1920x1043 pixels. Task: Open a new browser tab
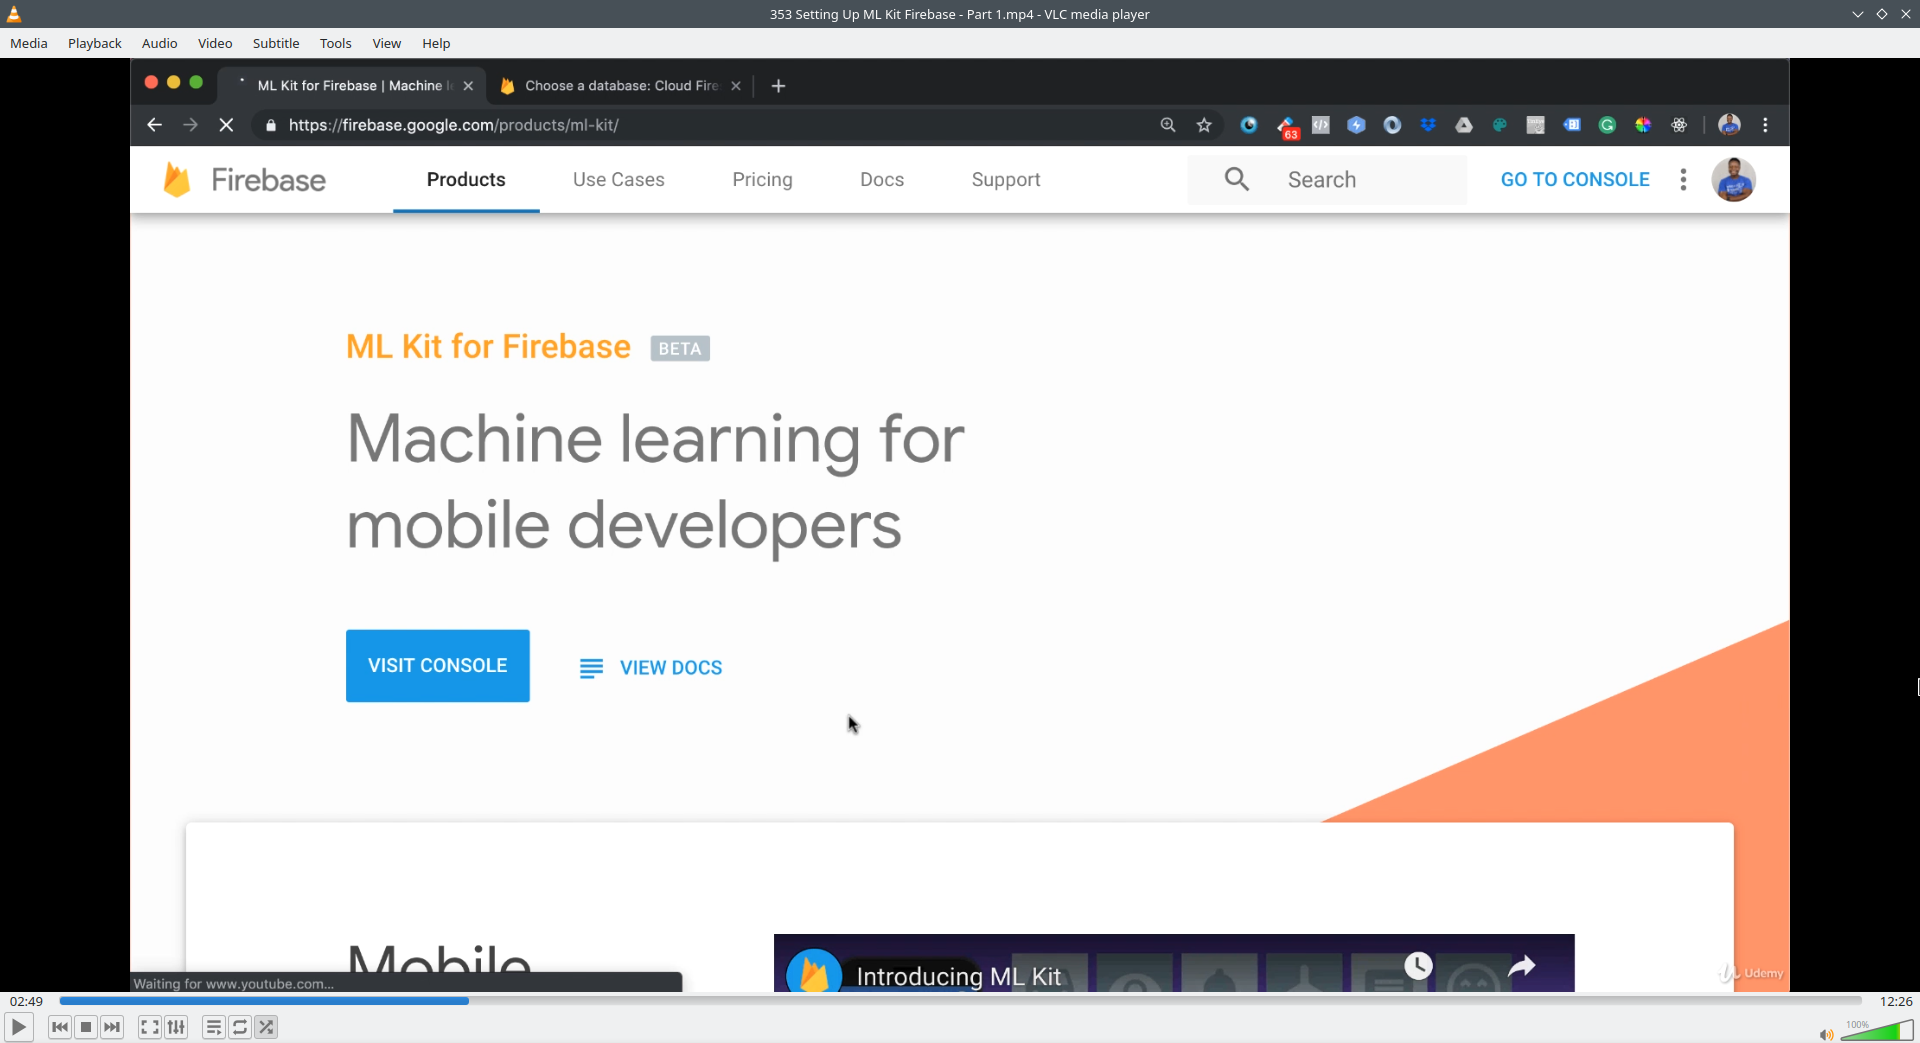(x=778, y=86)
